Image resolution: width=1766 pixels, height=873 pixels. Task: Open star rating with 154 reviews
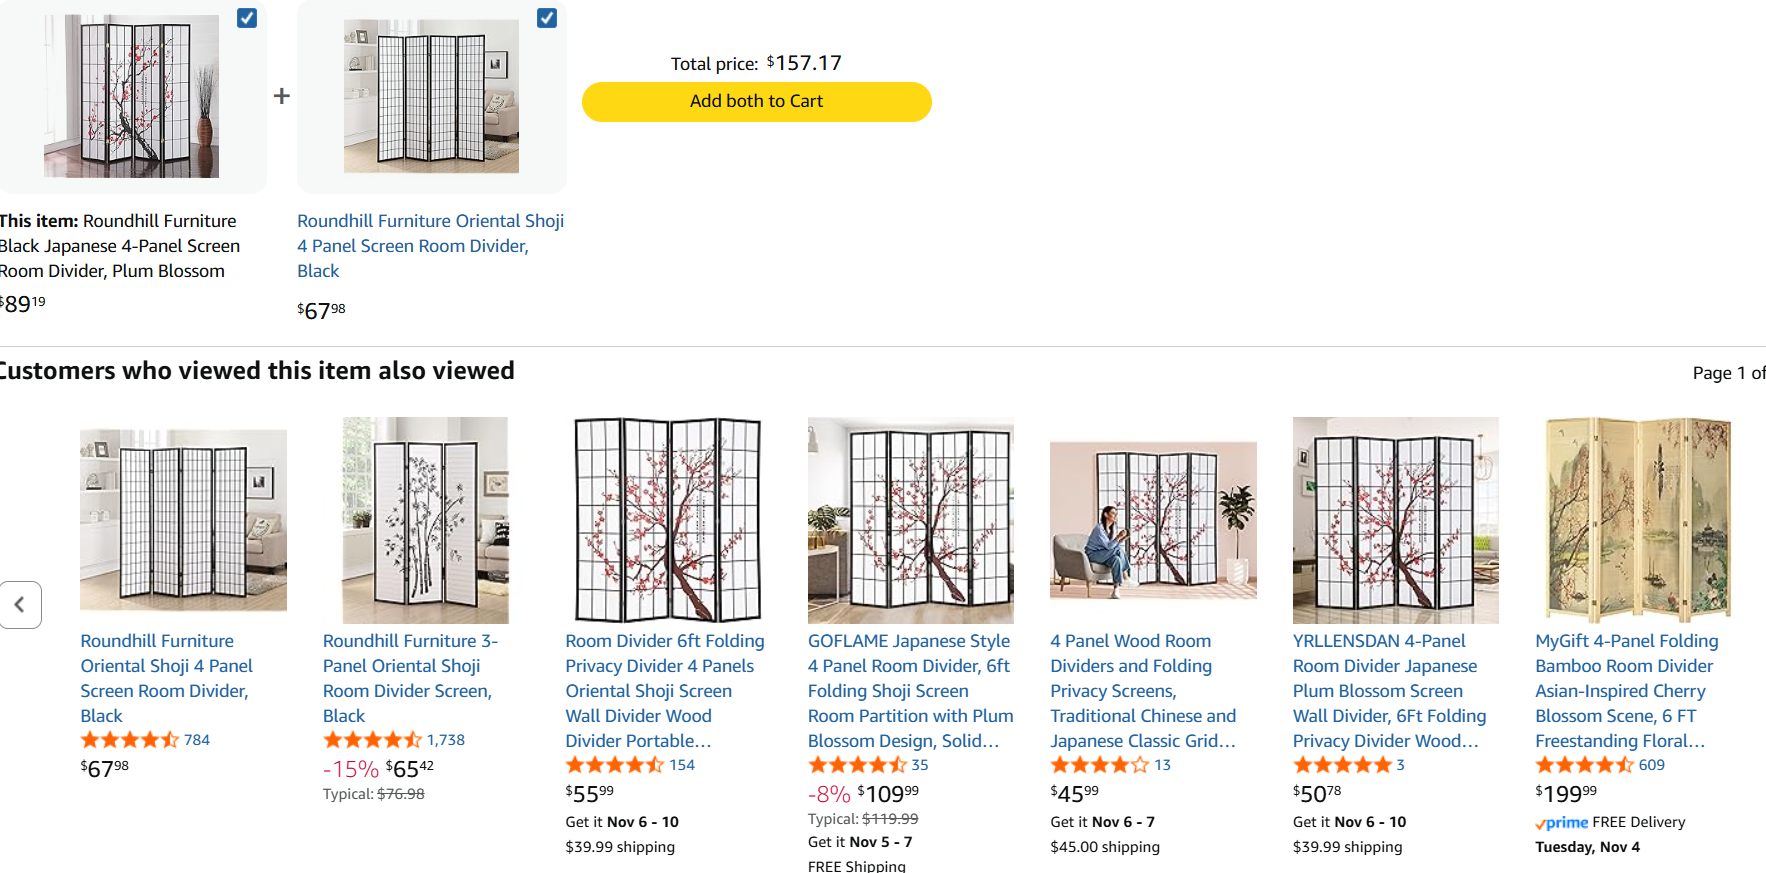[614, 765]
